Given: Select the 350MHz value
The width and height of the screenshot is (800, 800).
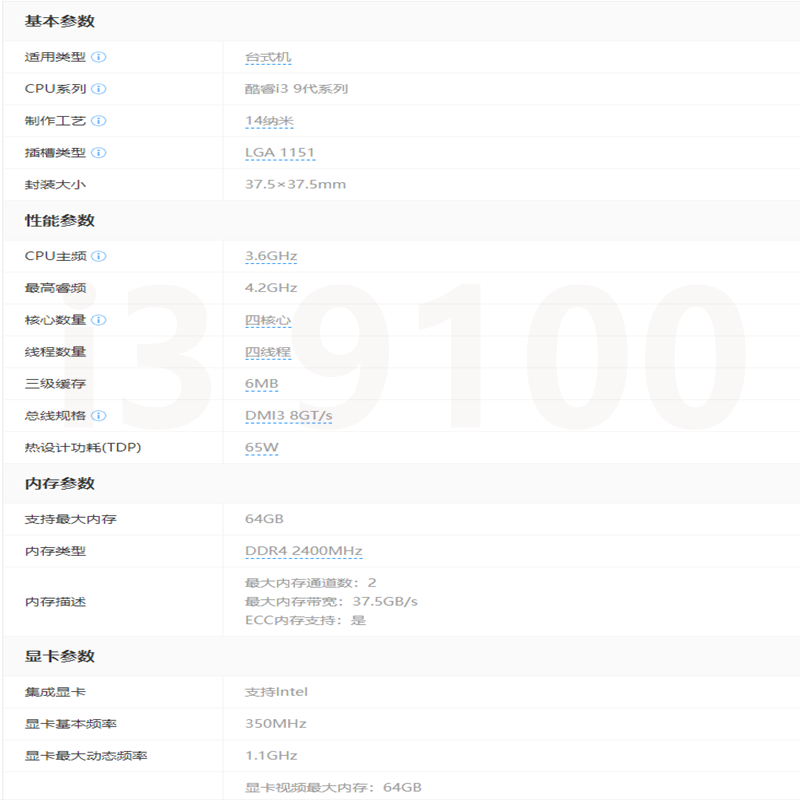Looking at the screenshot, I should pos(276,724).
